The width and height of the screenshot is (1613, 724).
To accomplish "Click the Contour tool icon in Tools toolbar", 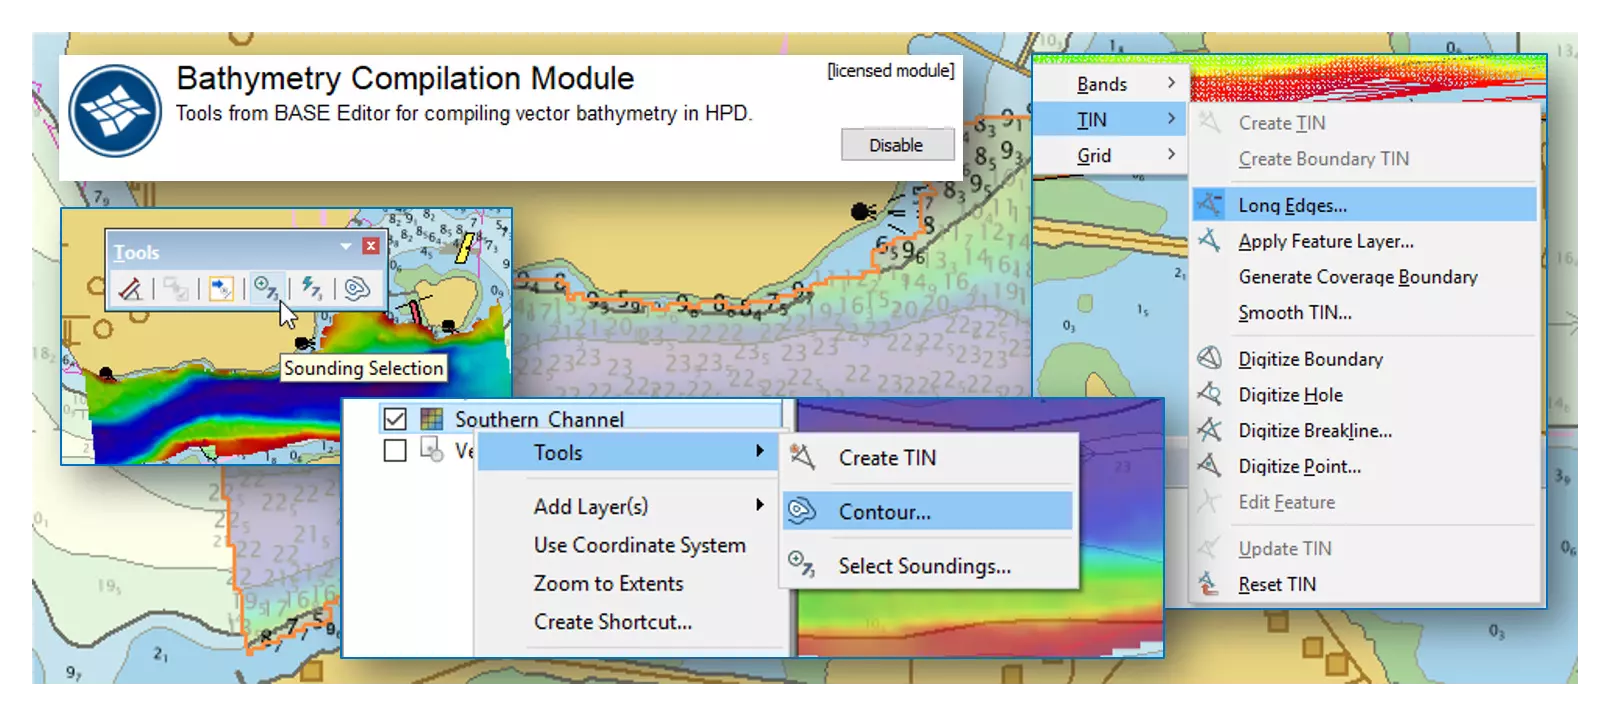I will [356, 289].
